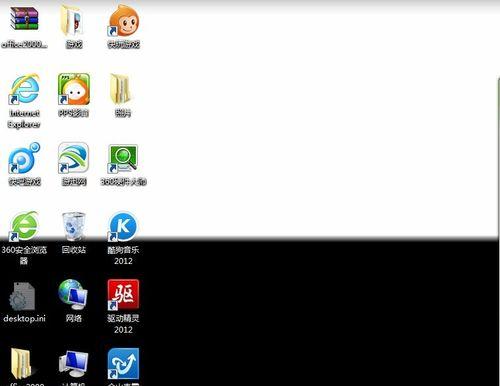This screenshot has height=386, width=500.
Task: Launch the 酷狗音乐 2012 shortcut
Action: [123, 227]
